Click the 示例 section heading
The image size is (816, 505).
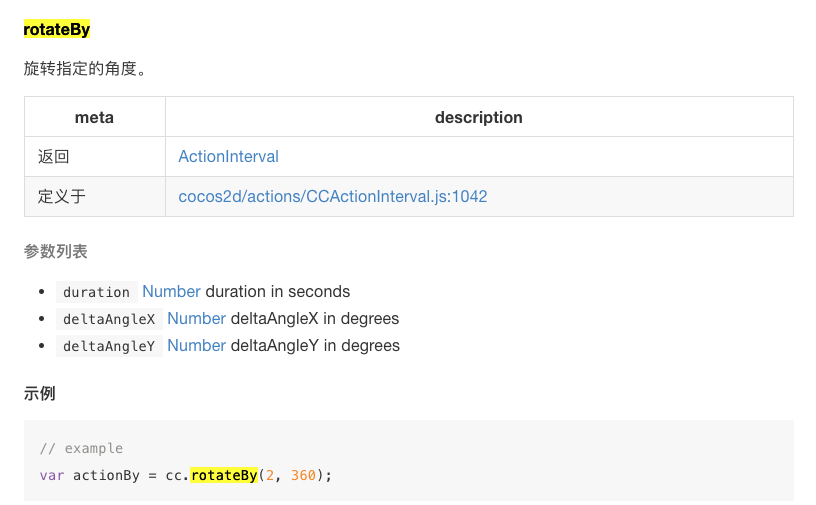(x=40, y=394)
